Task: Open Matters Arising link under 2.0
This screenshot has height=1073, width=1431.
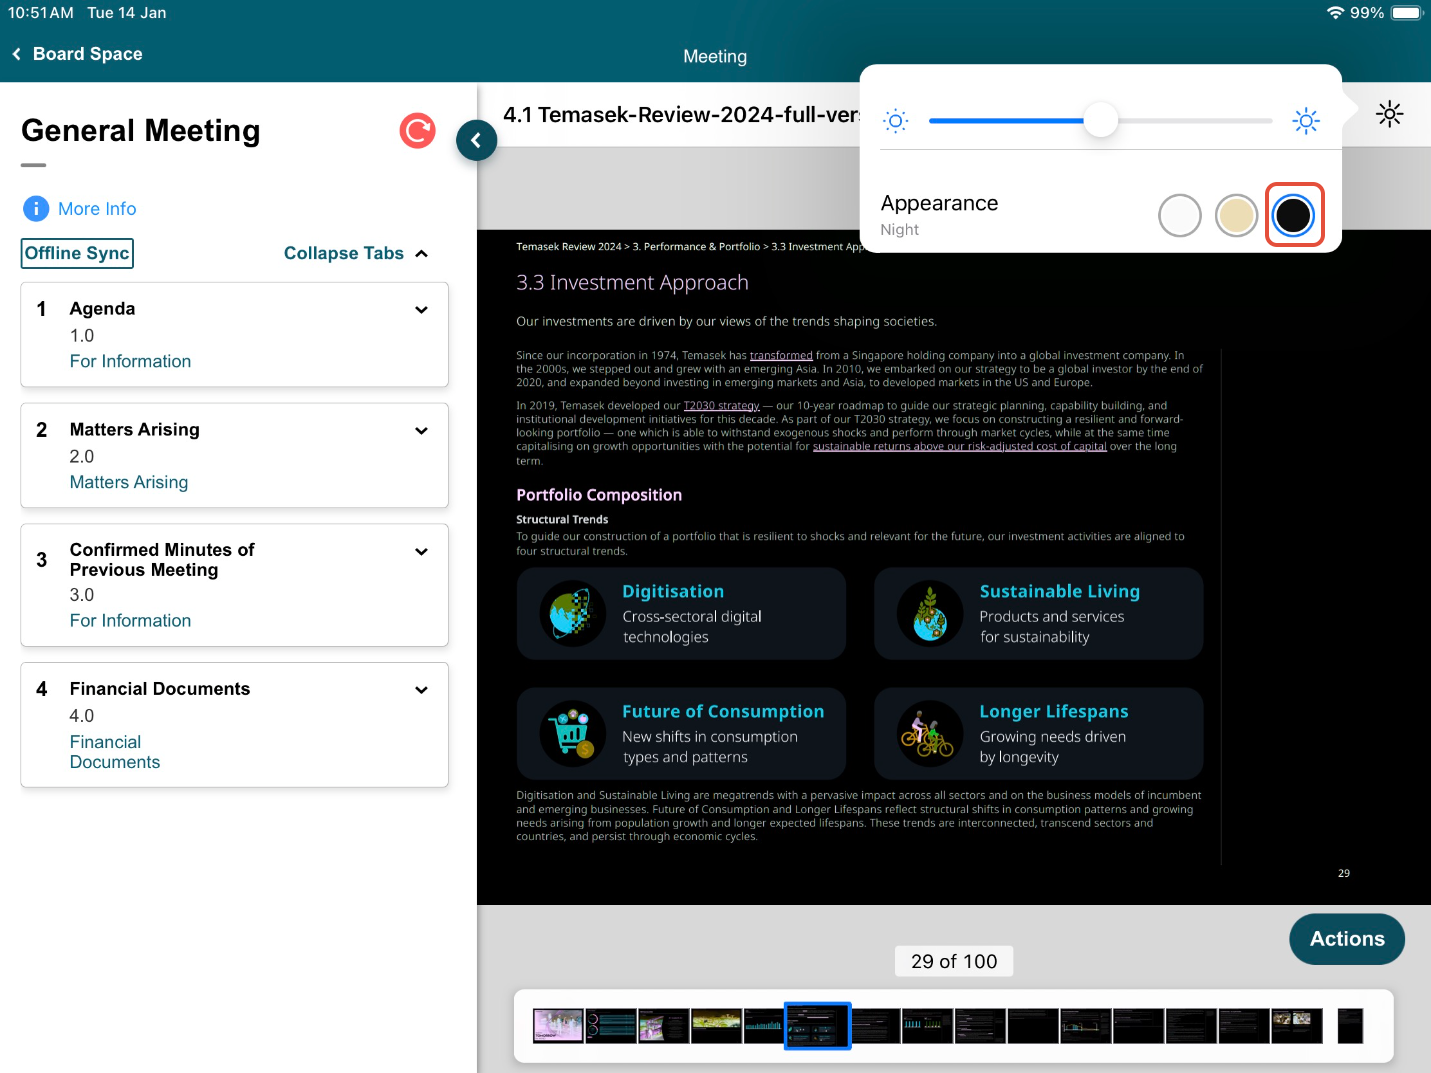Action: pos(129,482)
